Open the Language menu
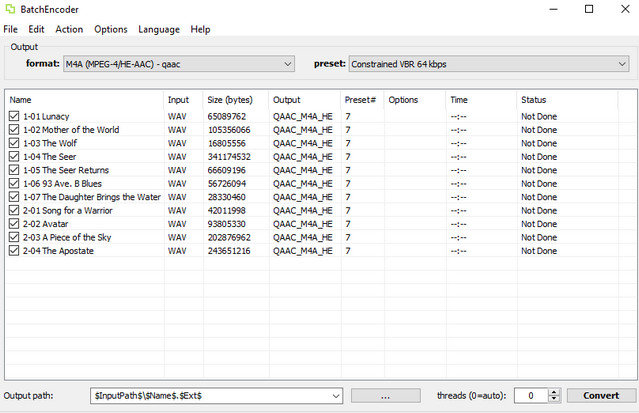Screen dimensions: 639x413 pyautogui.click(x=159, y=29)
